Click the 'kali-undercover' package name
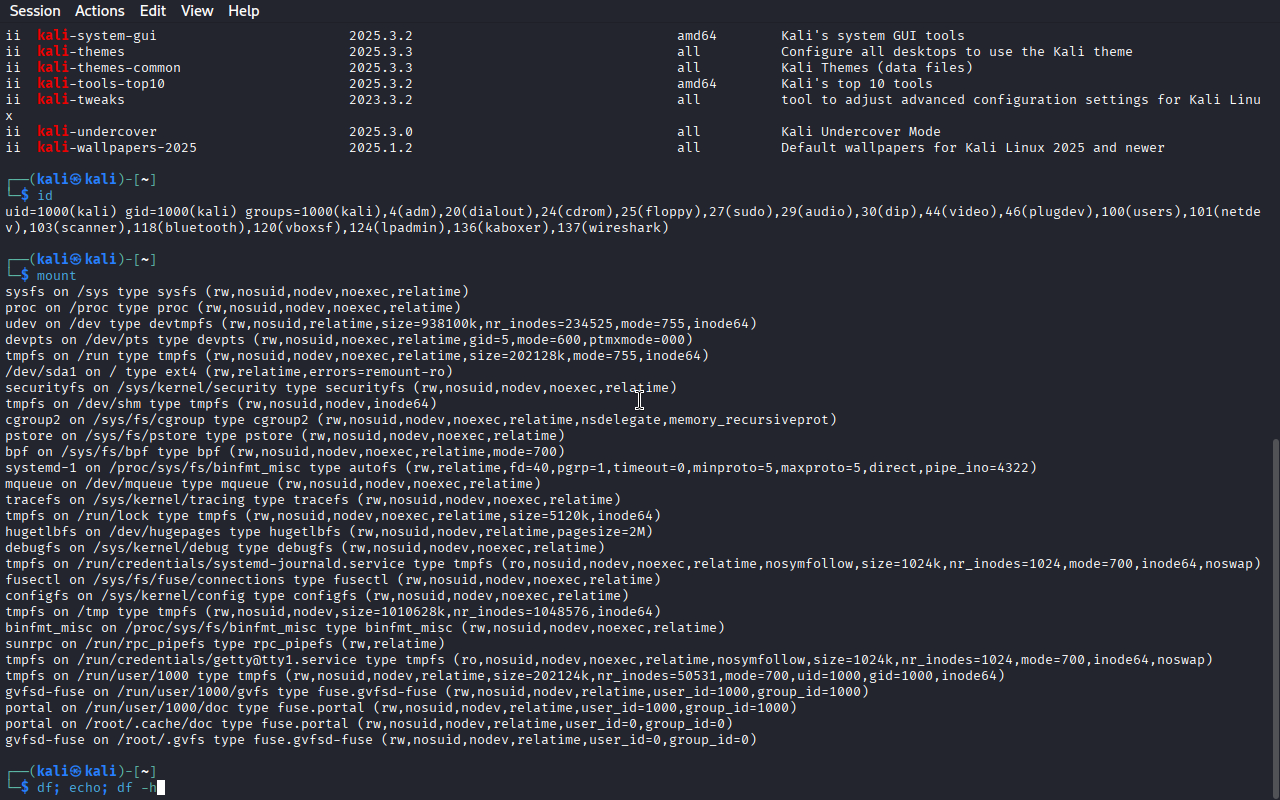 pyautogui.click(x=97, y=132)
